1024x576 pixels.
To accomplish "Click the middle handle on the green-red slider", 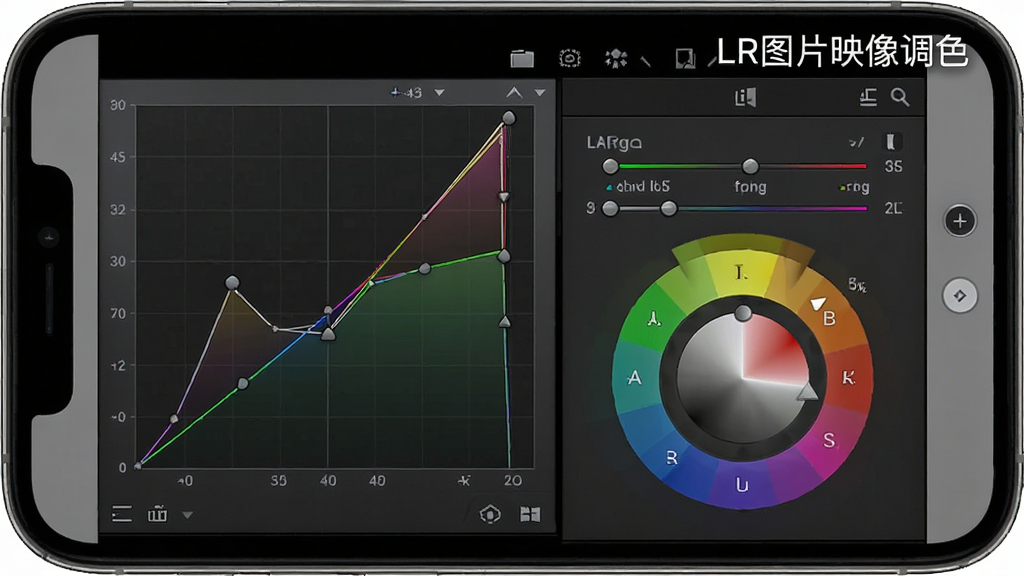I will [x=750, y=167].
